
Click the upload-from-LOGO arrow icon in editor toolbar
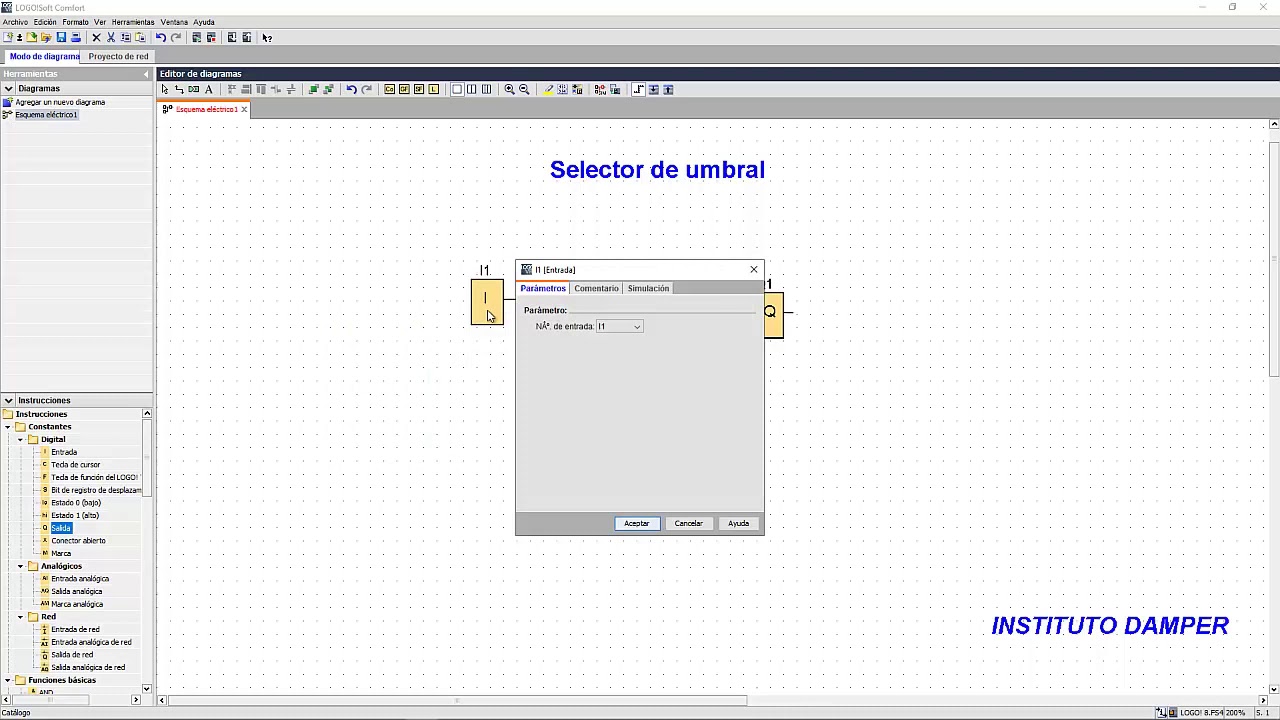point(668,89)
